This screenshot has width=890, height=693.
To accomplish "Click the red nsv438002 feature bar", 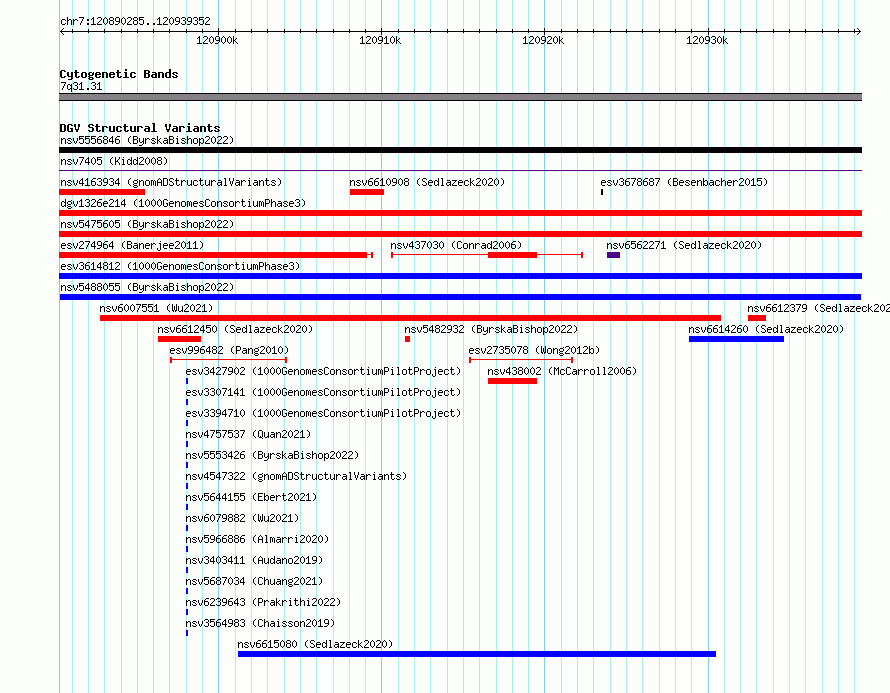I will click(x=512, y=381).
